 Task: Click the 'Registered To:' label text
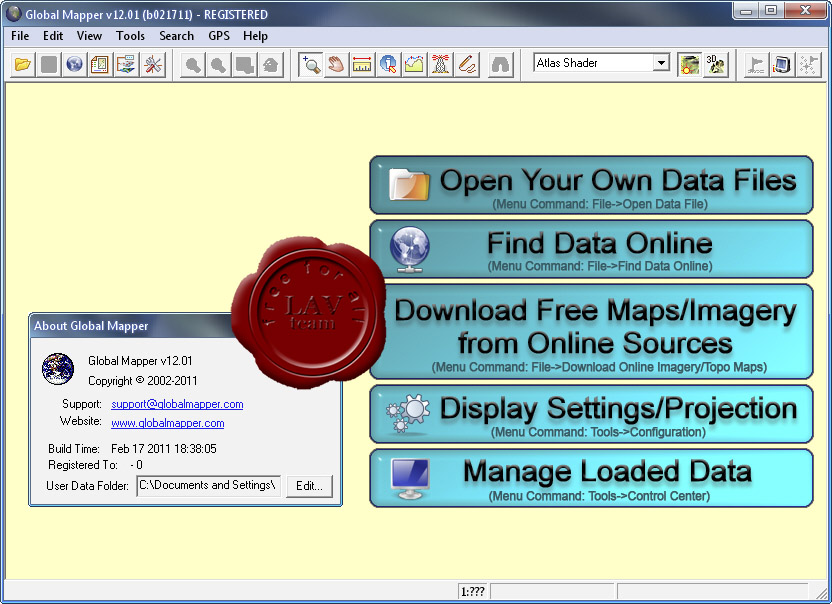[83, 465]
